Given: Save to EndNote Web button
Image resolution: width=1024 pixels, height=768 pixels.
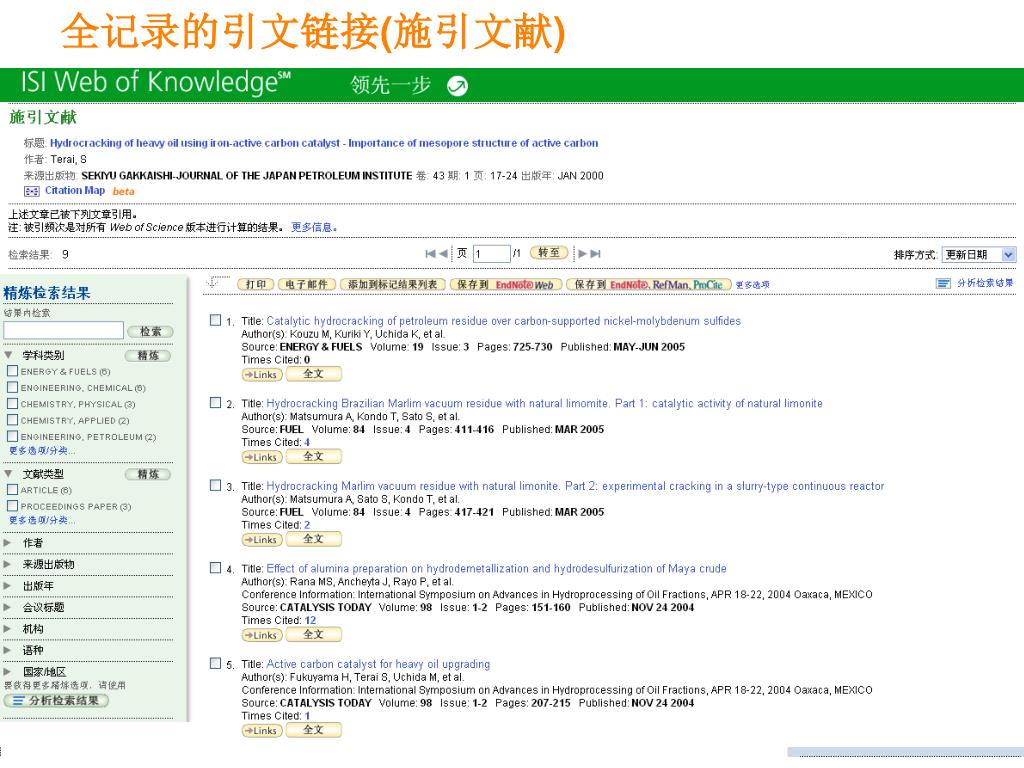Looking at the screenshot, I should click(505, 284).
